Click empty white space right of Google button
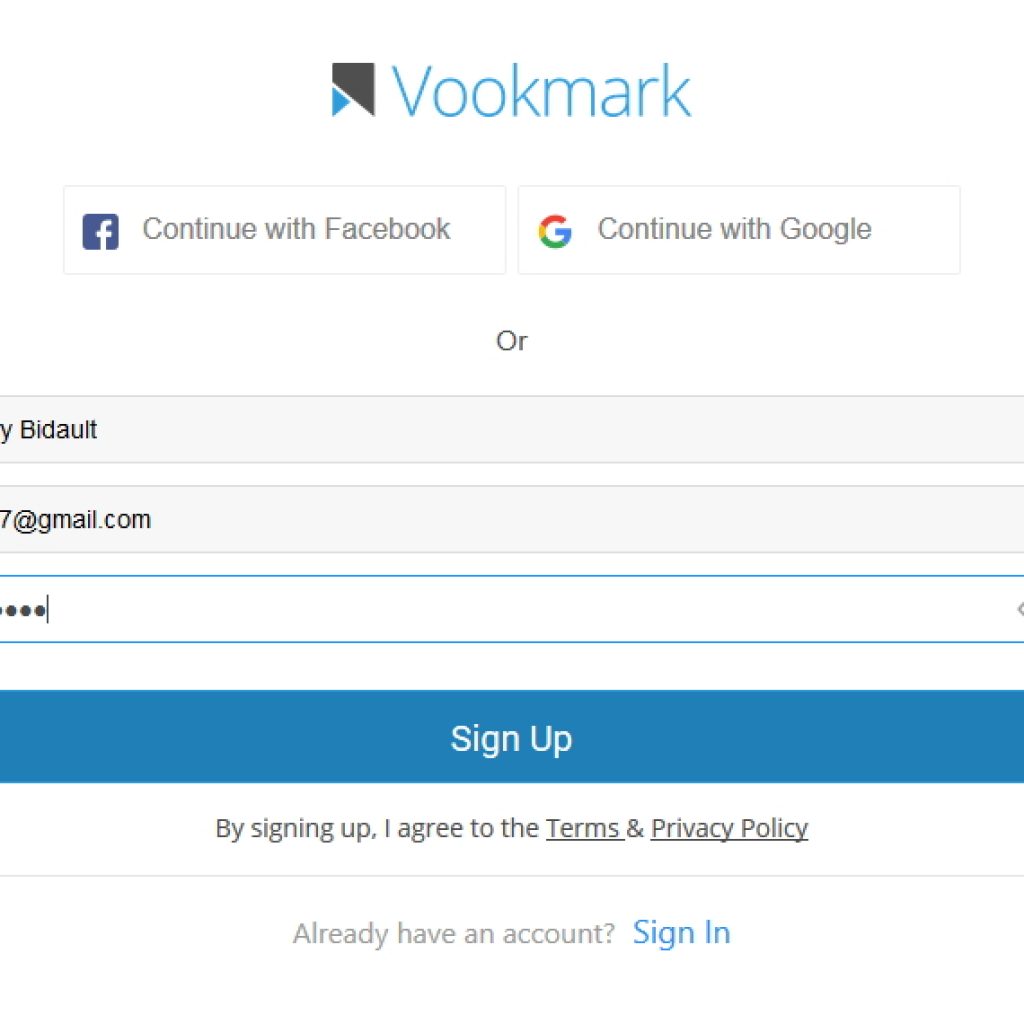 click(x=993, y=230)
